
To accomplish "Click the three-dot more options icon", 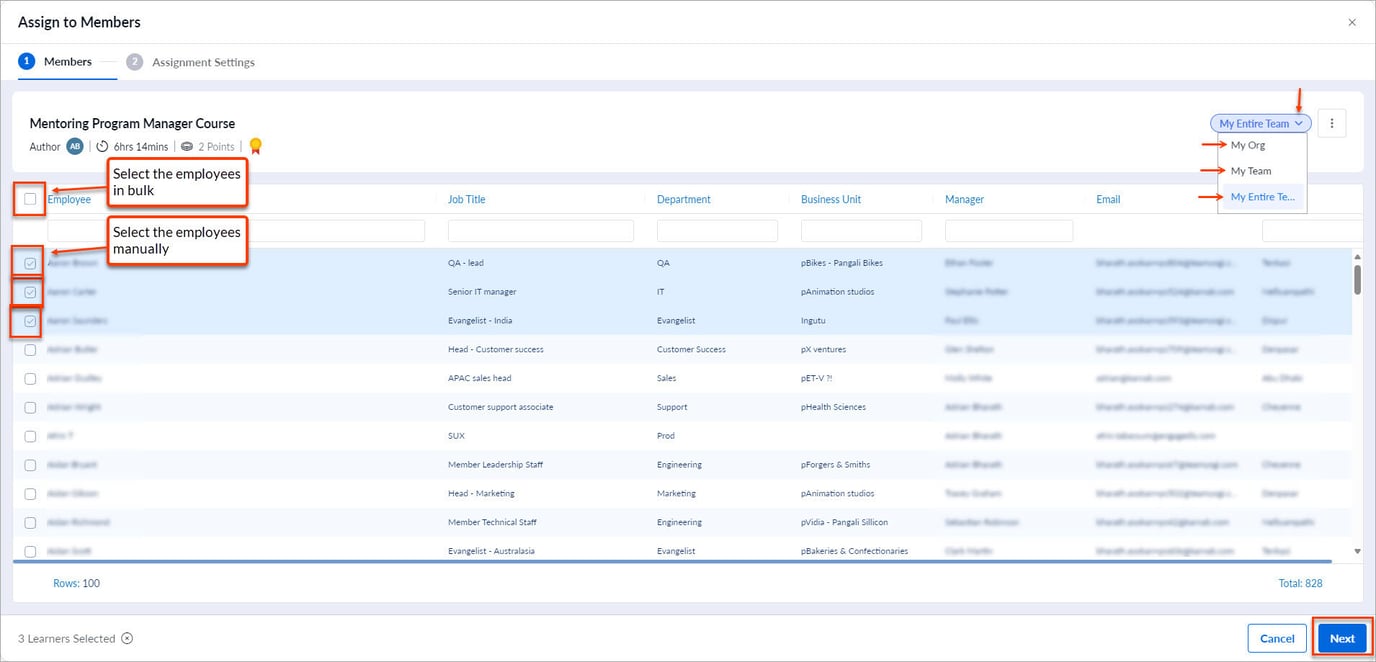I will point(1331,124).
